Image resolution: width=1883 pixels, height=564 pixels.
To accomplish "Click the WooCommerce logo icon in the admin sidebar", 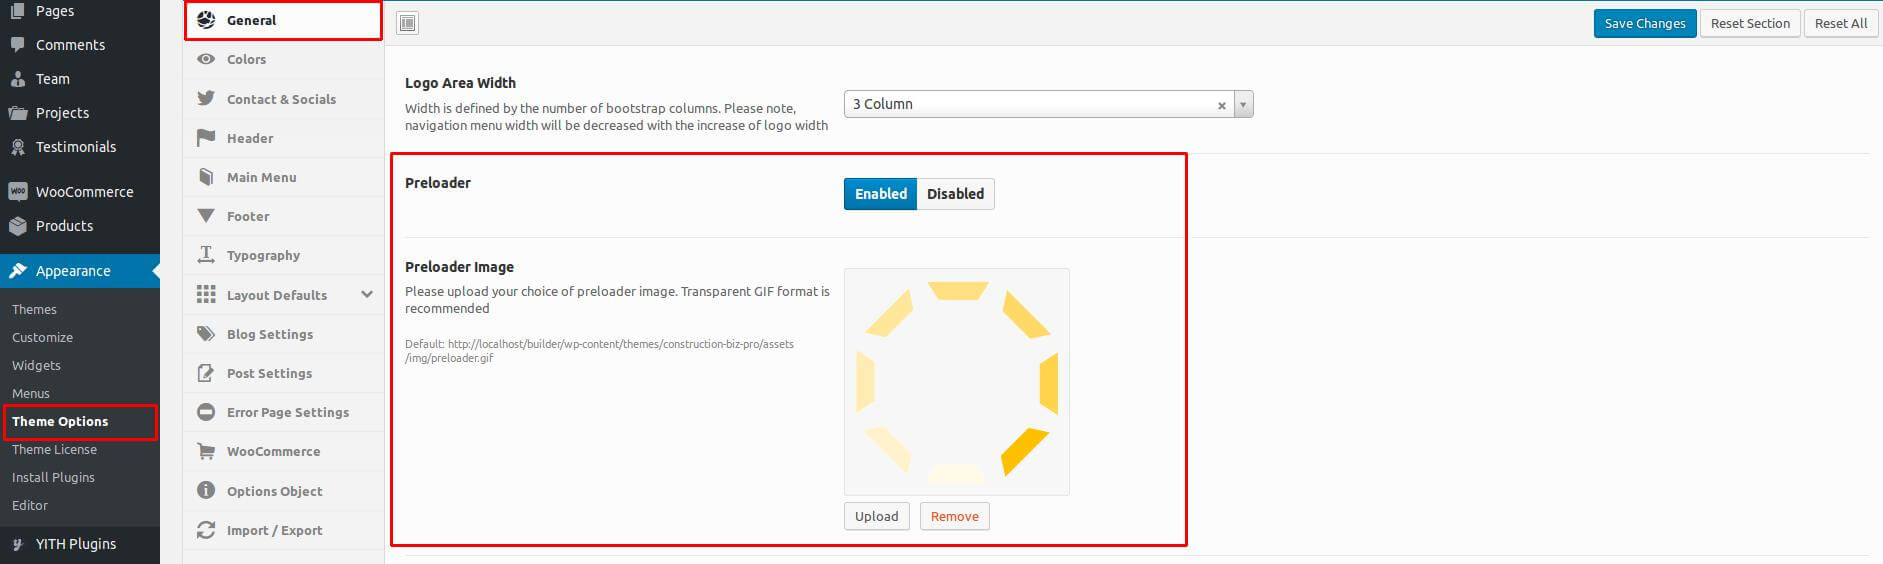I will tap(17, 192).
